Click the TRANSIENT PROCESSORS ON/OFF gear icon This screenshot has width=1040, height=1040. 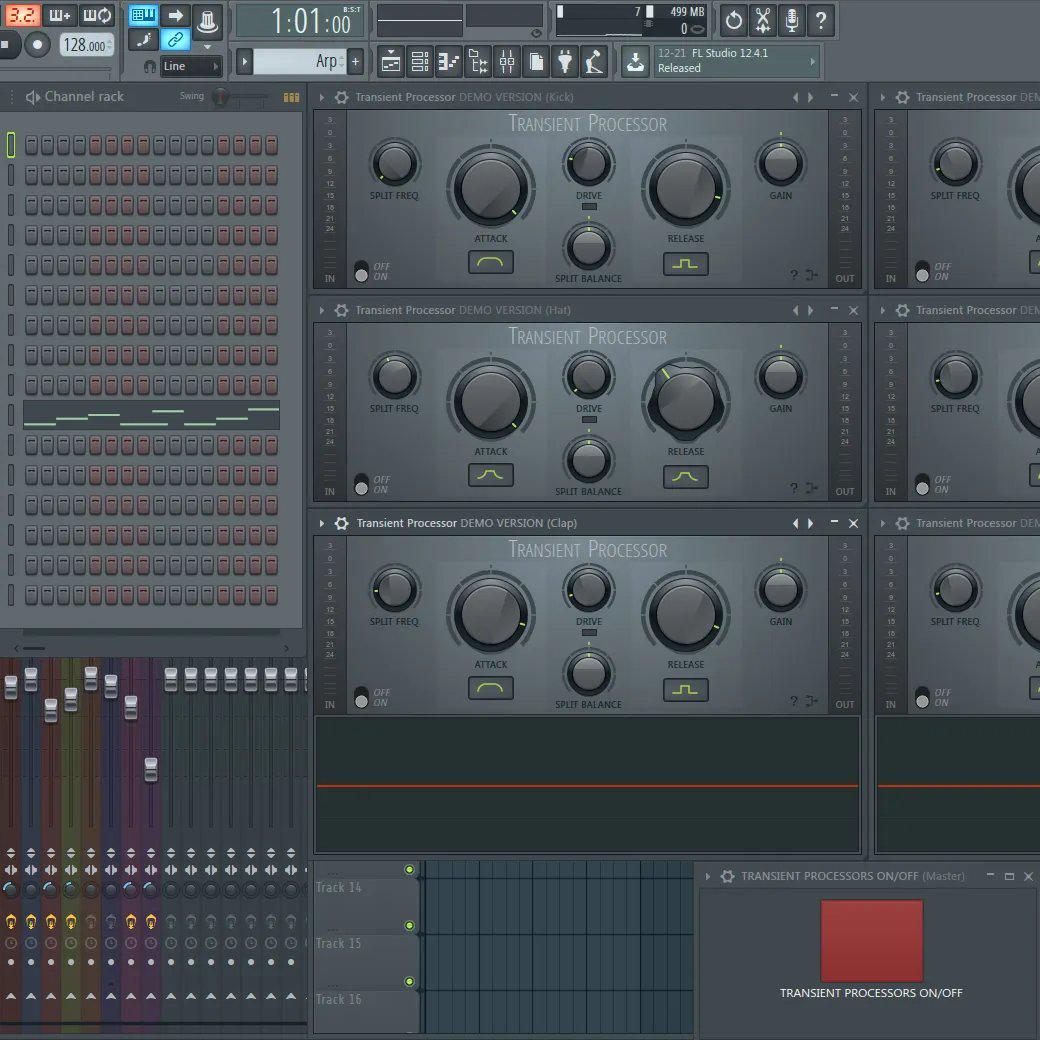(728, 877)
